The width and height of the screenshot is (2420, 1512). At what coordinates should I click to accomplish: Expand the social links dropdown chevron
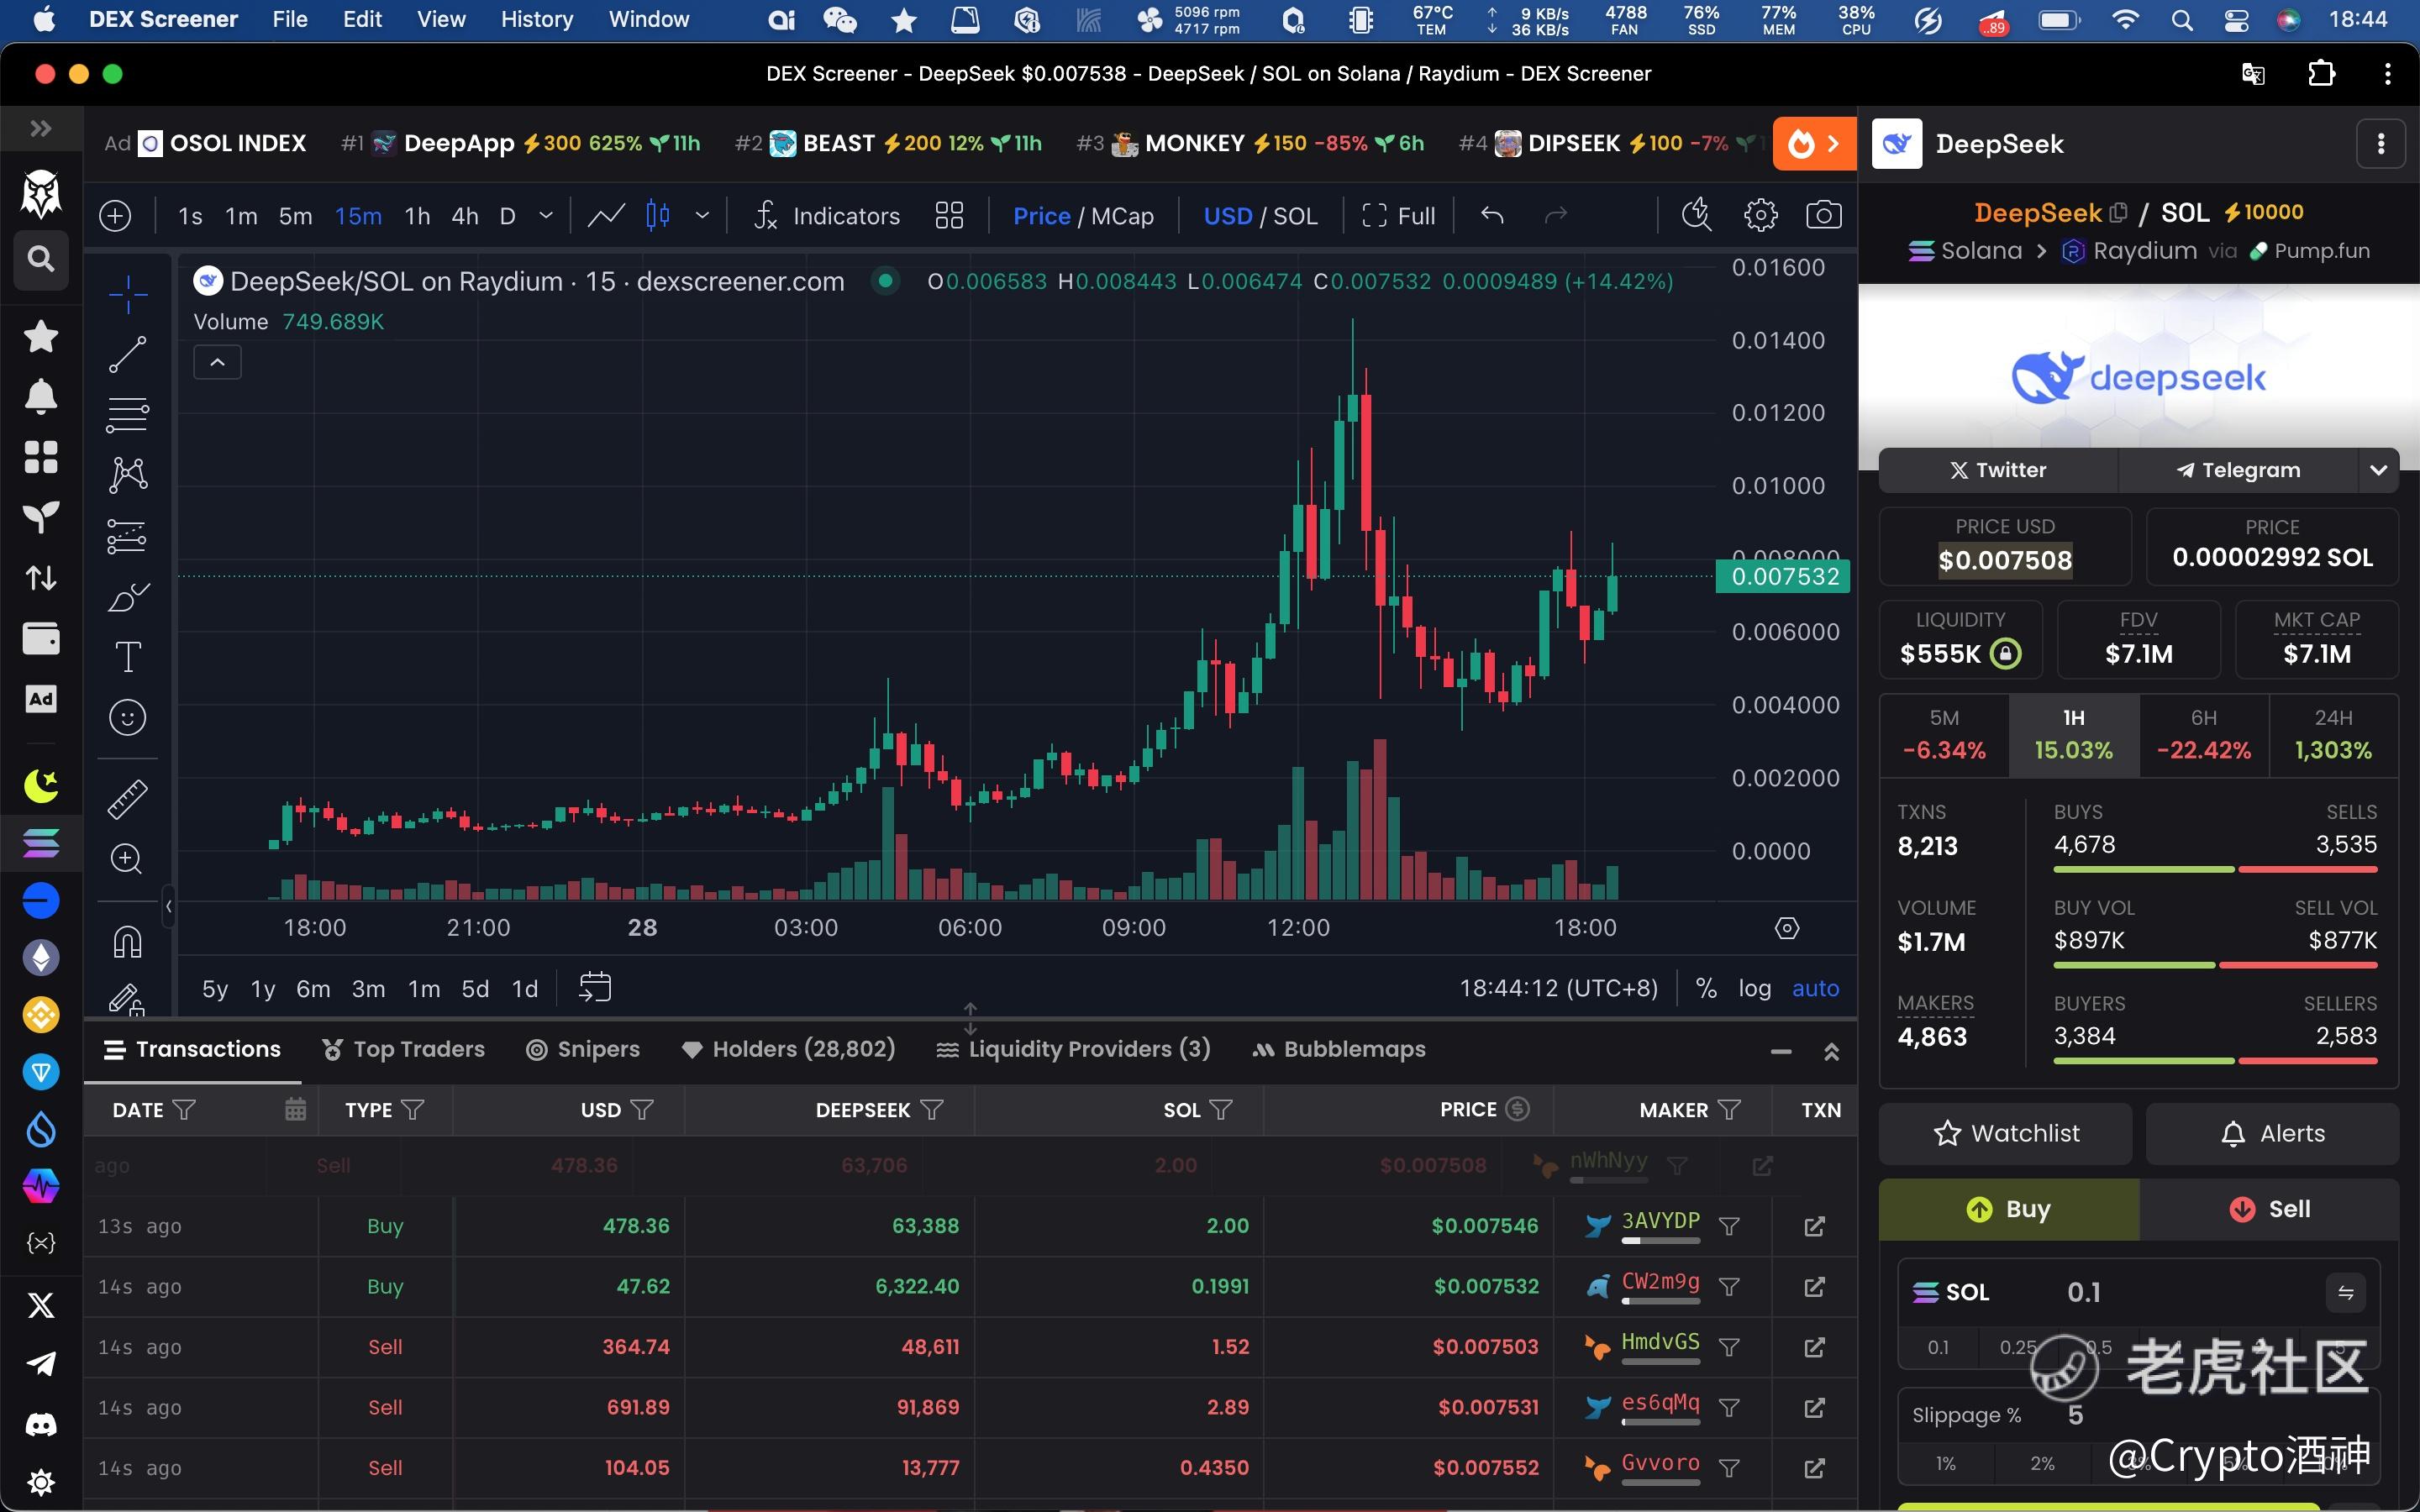pos(2378,470)
